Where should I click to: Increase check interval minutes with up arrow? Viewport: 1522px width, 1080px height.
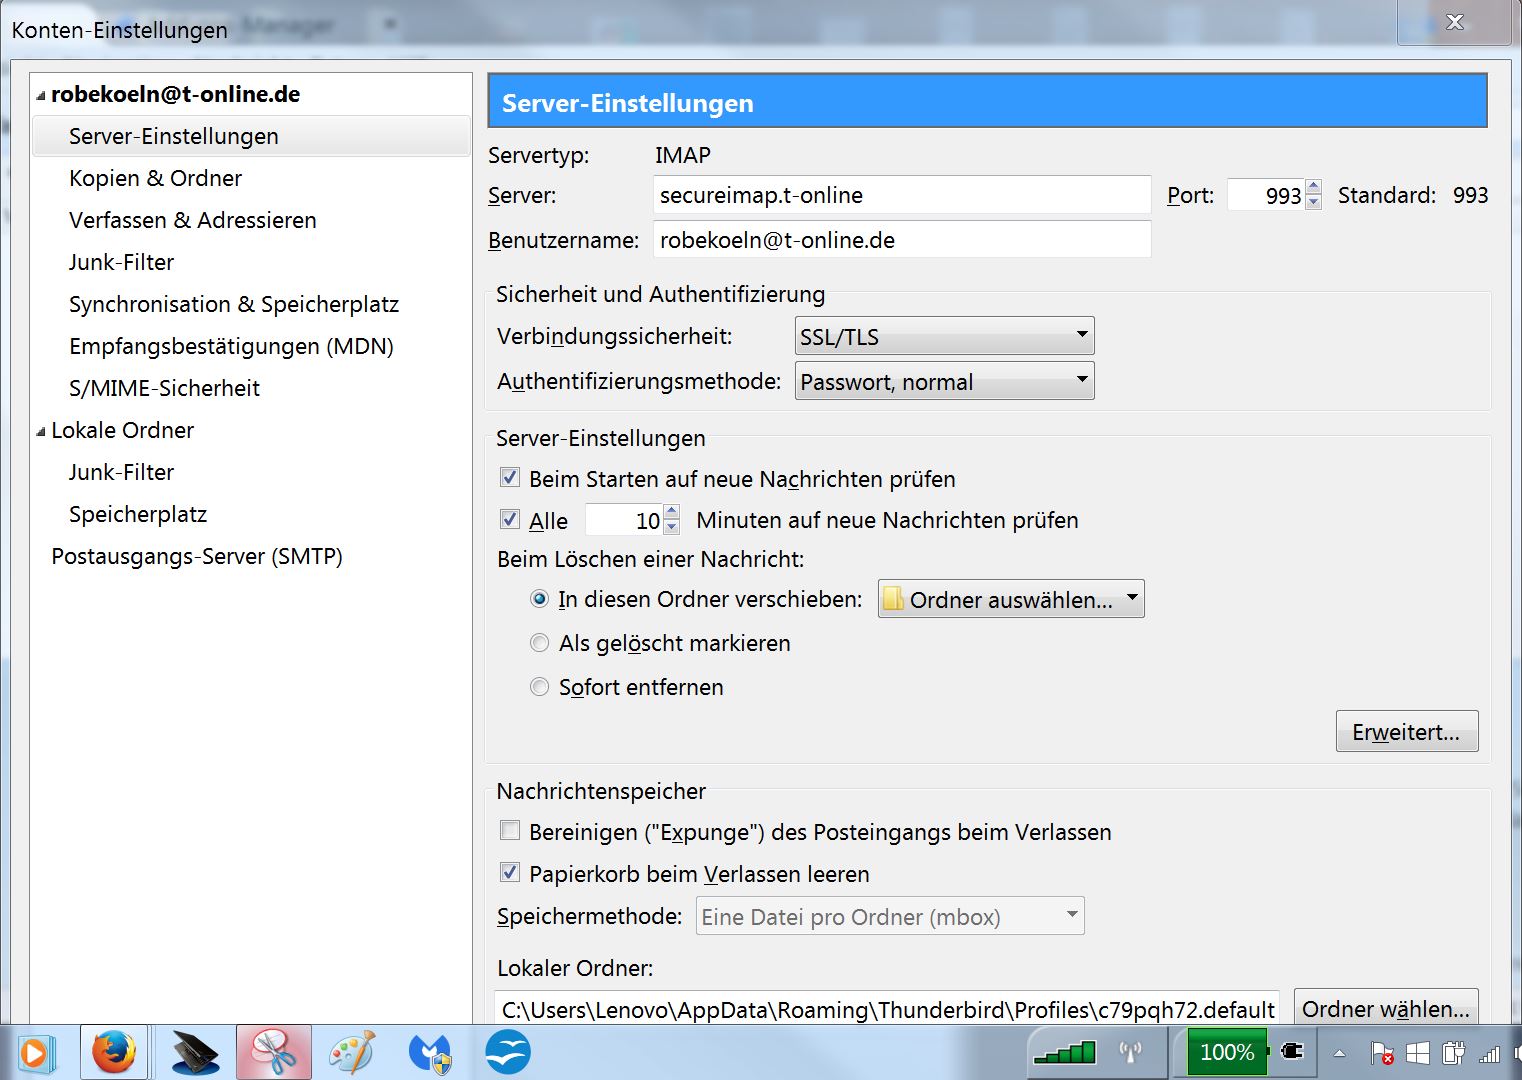pyautogui.click(x=672, y=512)
